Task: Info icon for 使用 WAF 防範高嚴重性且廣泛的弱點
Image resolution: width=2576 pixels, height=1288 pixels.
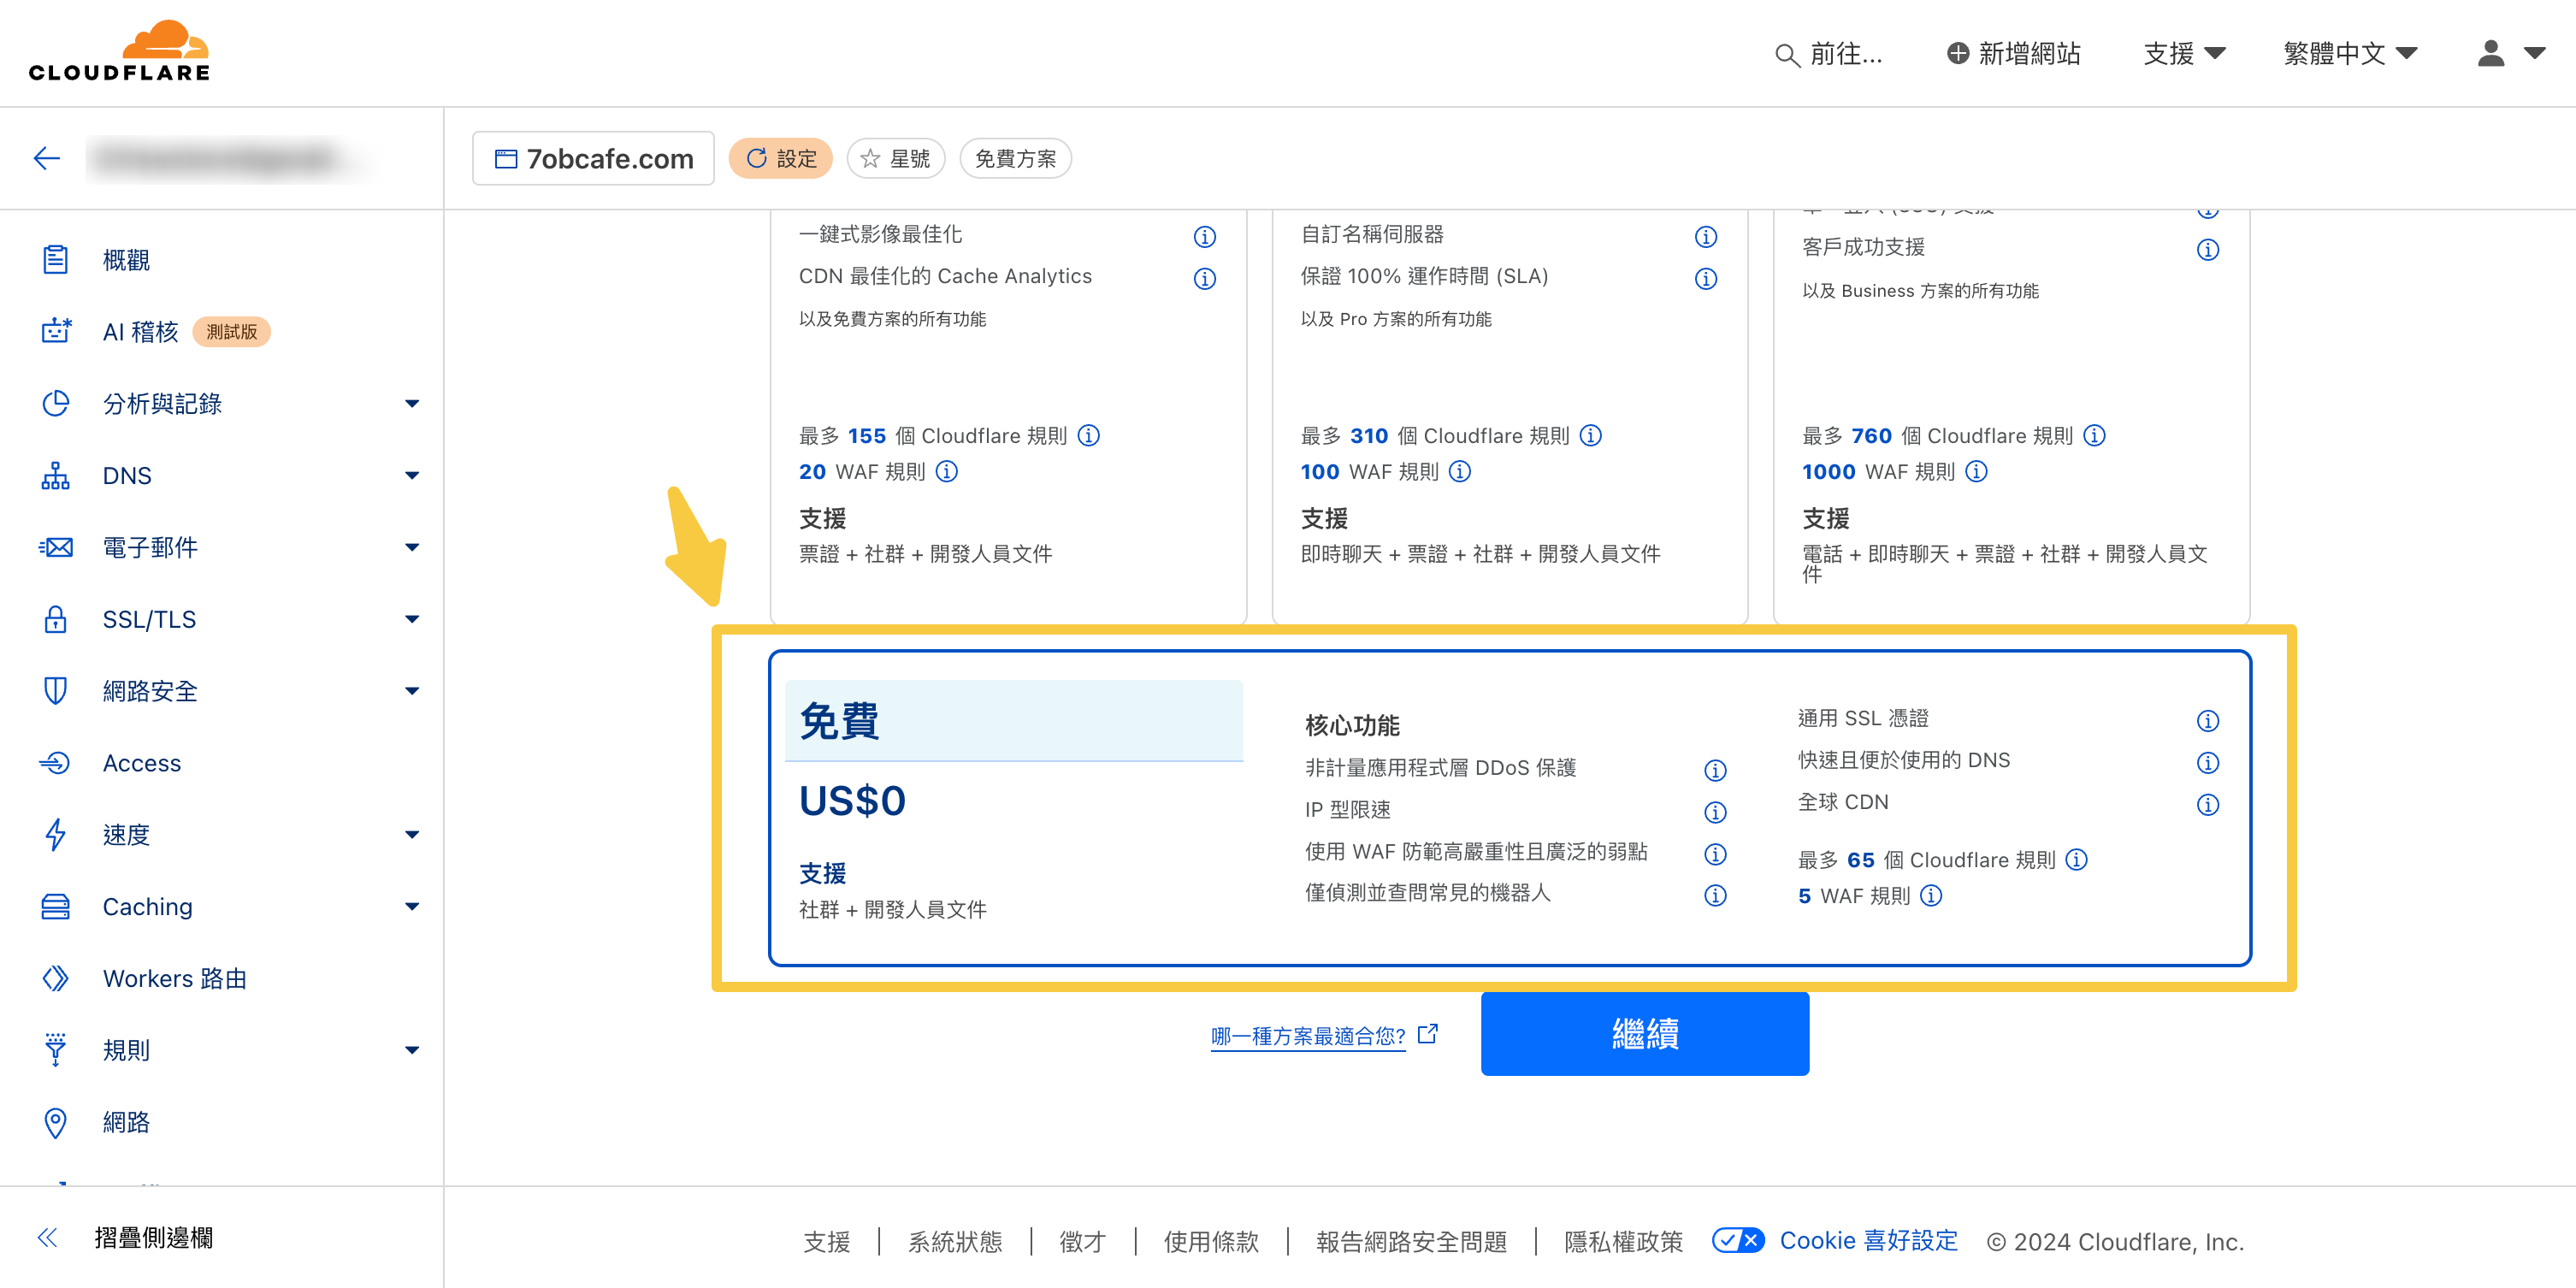Action: tap(1715, 854)
